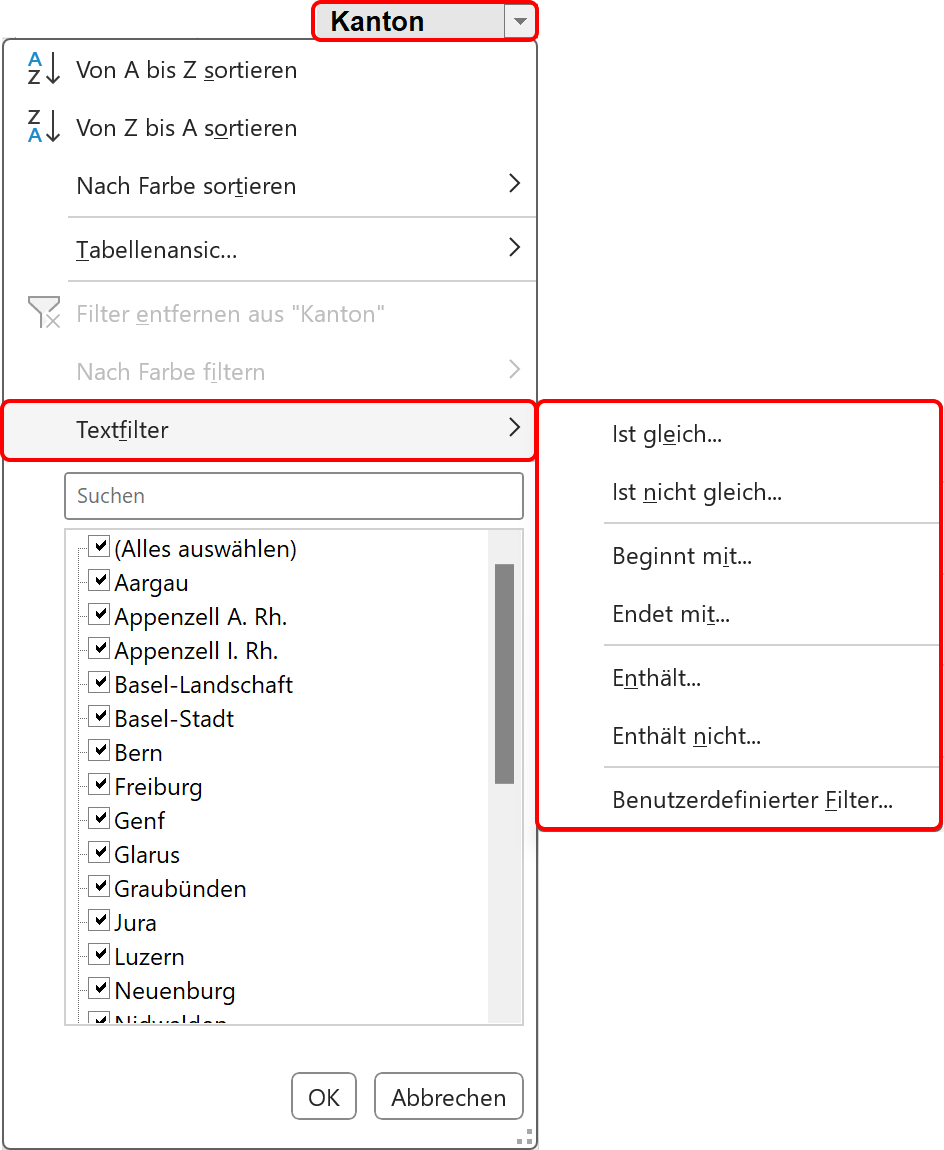Open the Textfilter submenu
The width and height of the screenshot is (944, 1150).
(x=269, y=430)
